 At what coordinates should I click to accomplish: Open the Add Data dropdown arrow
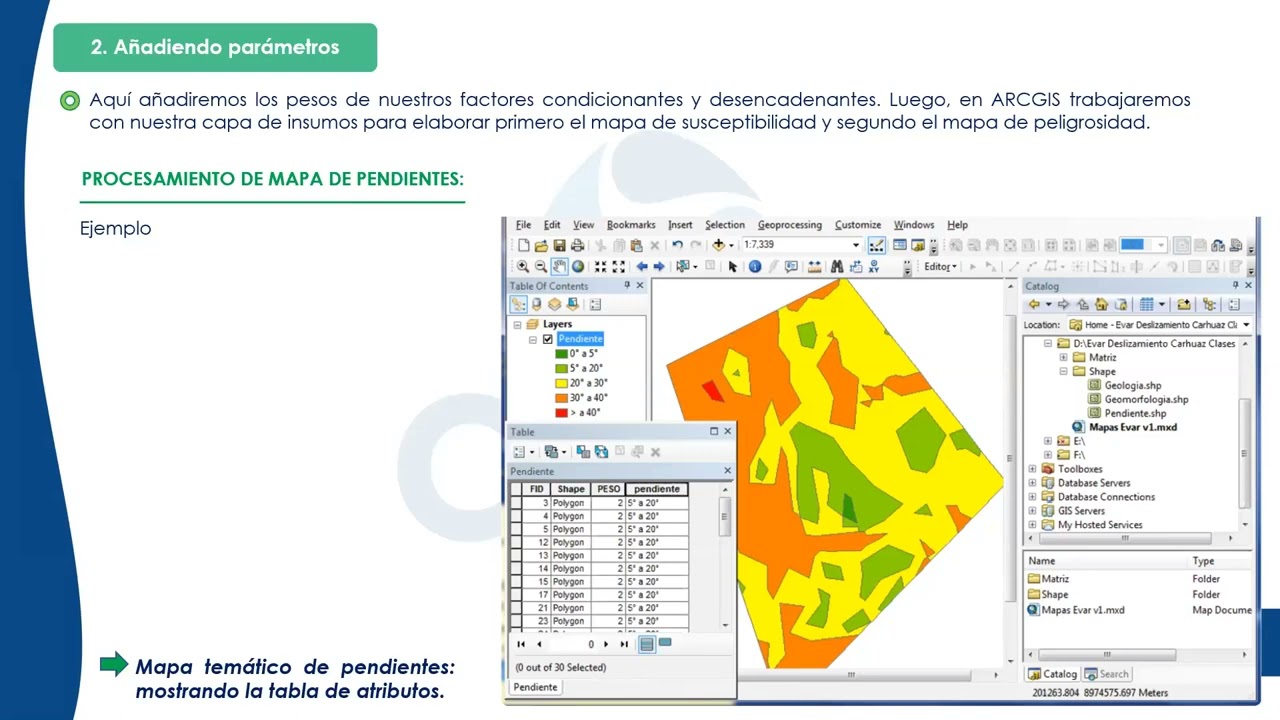click(x=731, y=245)
